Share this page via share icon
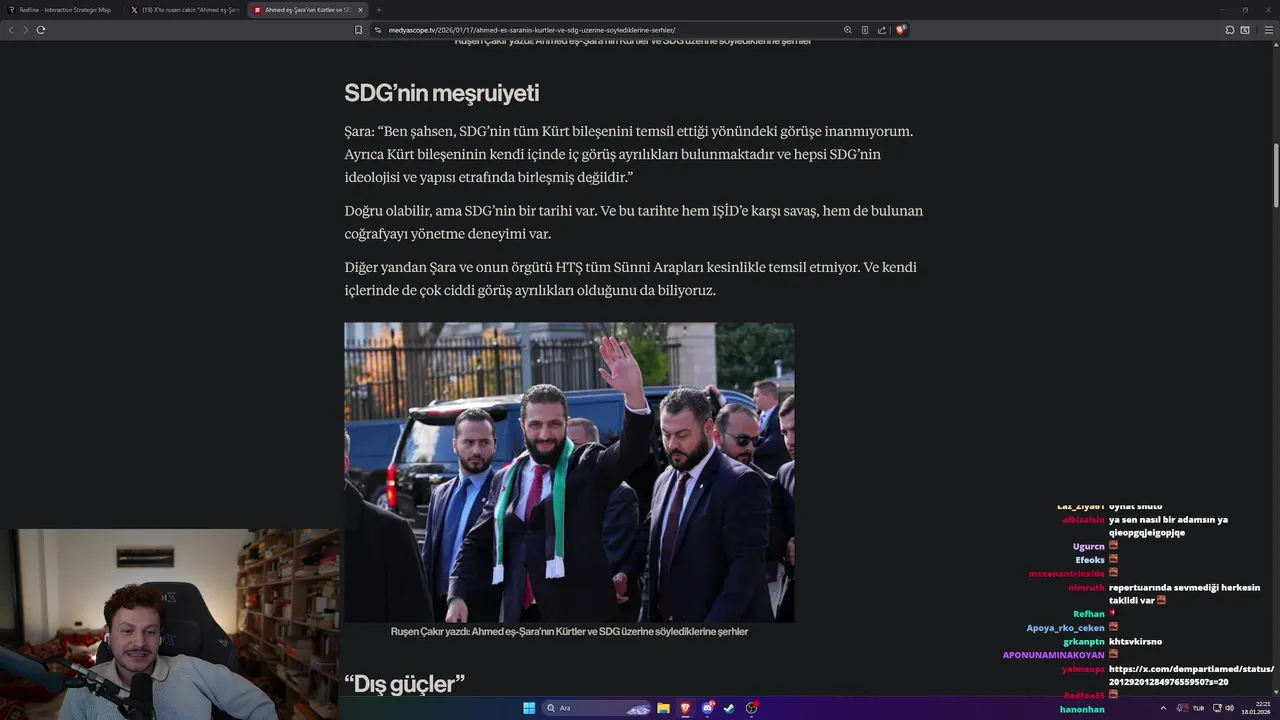The width and height of the screenshot is (1280, 720). [882, 30]
